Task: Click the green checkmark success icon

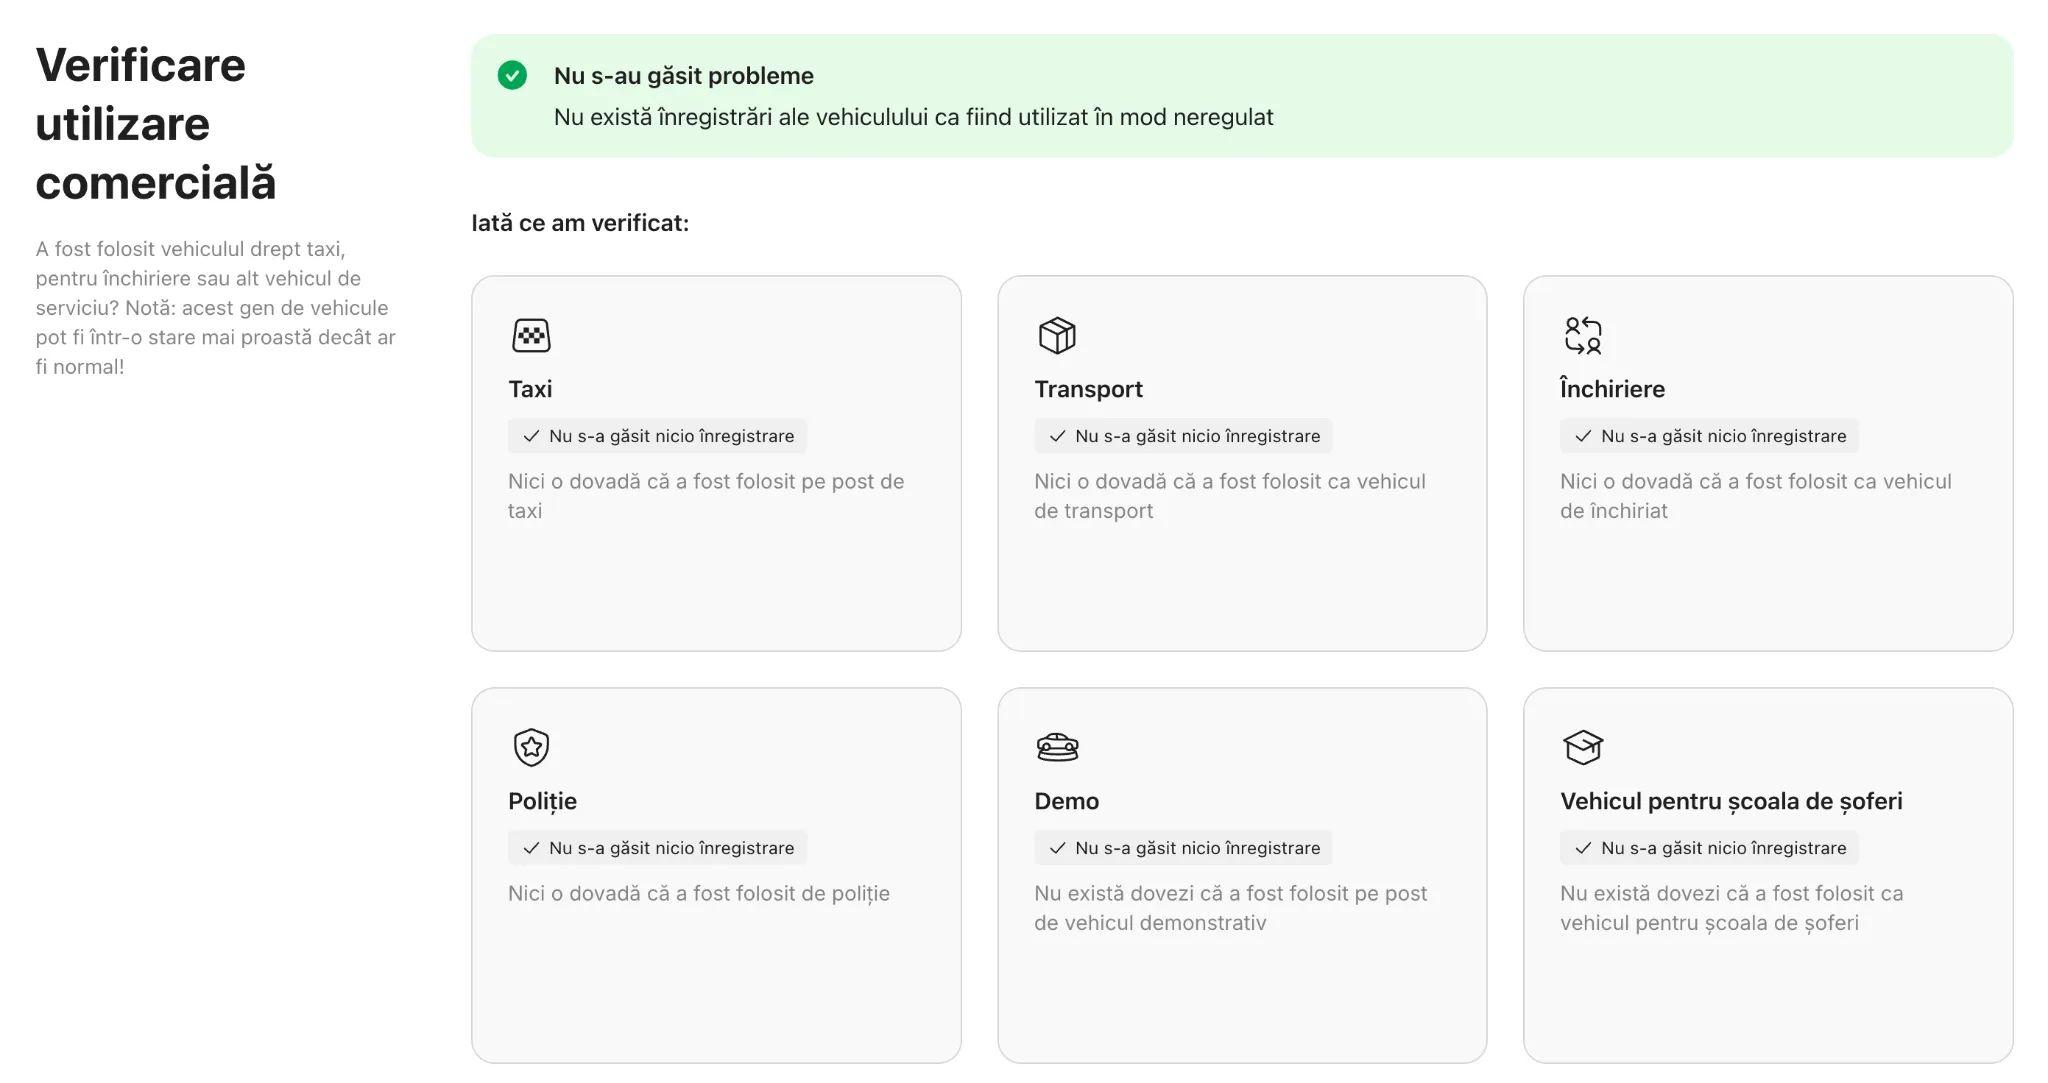Action: pyautogui.click(x=512, y=75)
